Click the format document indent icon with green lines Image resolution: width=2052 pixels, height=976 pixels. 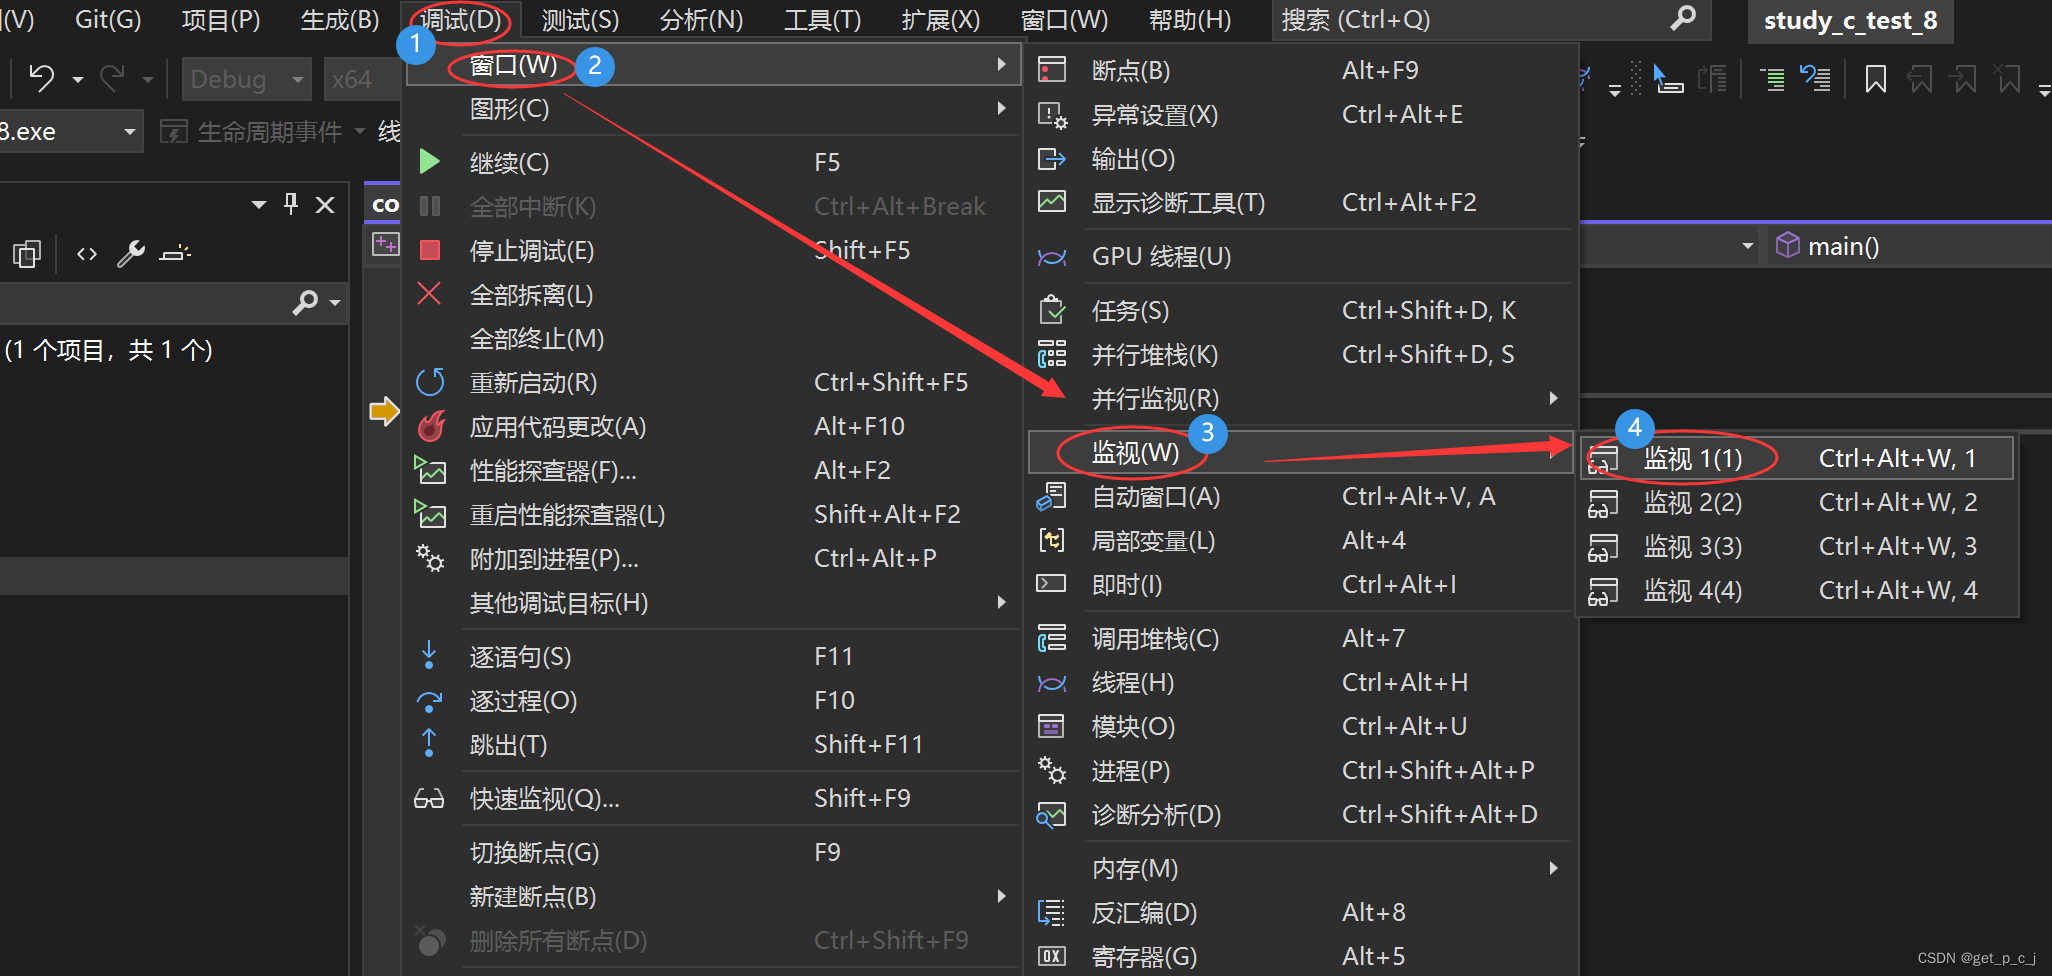coord(1770,79)
